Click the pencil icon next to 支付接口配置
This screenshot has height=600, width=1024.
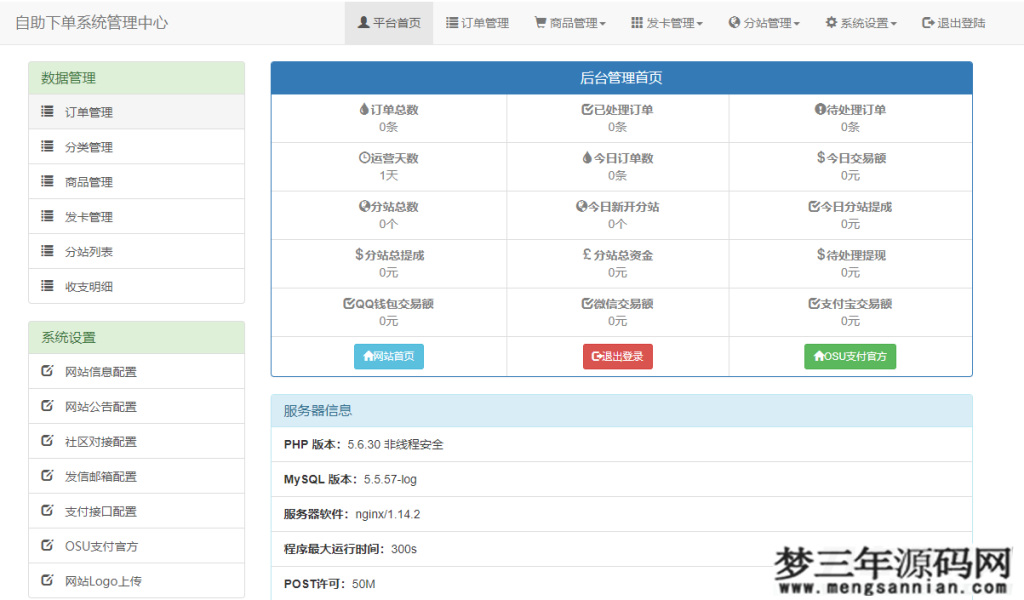click(x=46, y=510)
